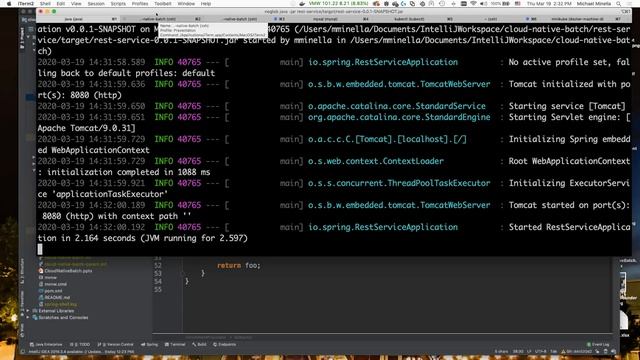640x360 pixels.
Task: Select the Scratches and Consoles tree label
Action: coord(63,317)
